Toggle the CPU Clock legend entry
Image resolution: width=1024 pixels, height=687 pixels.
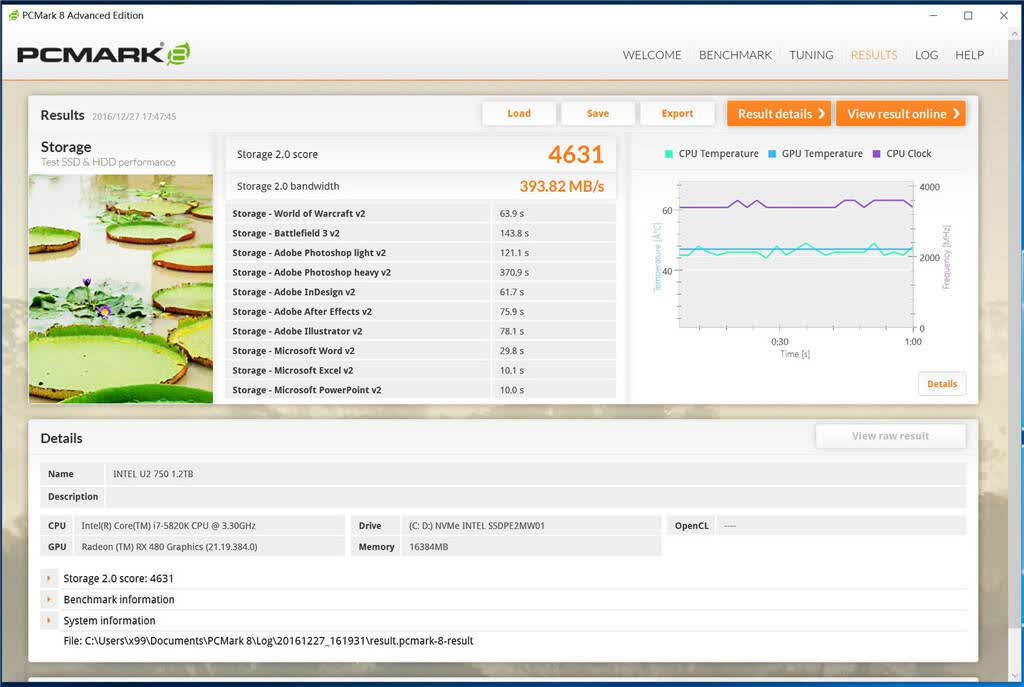tap(902, 154)
